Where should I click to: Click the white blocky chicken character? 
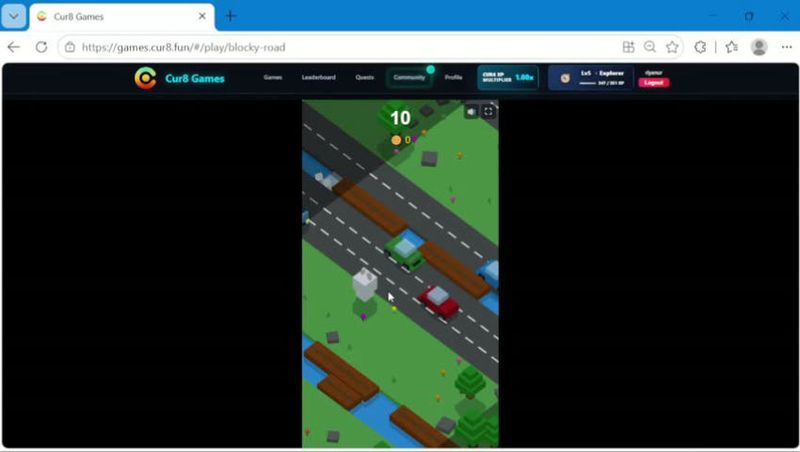364,284
